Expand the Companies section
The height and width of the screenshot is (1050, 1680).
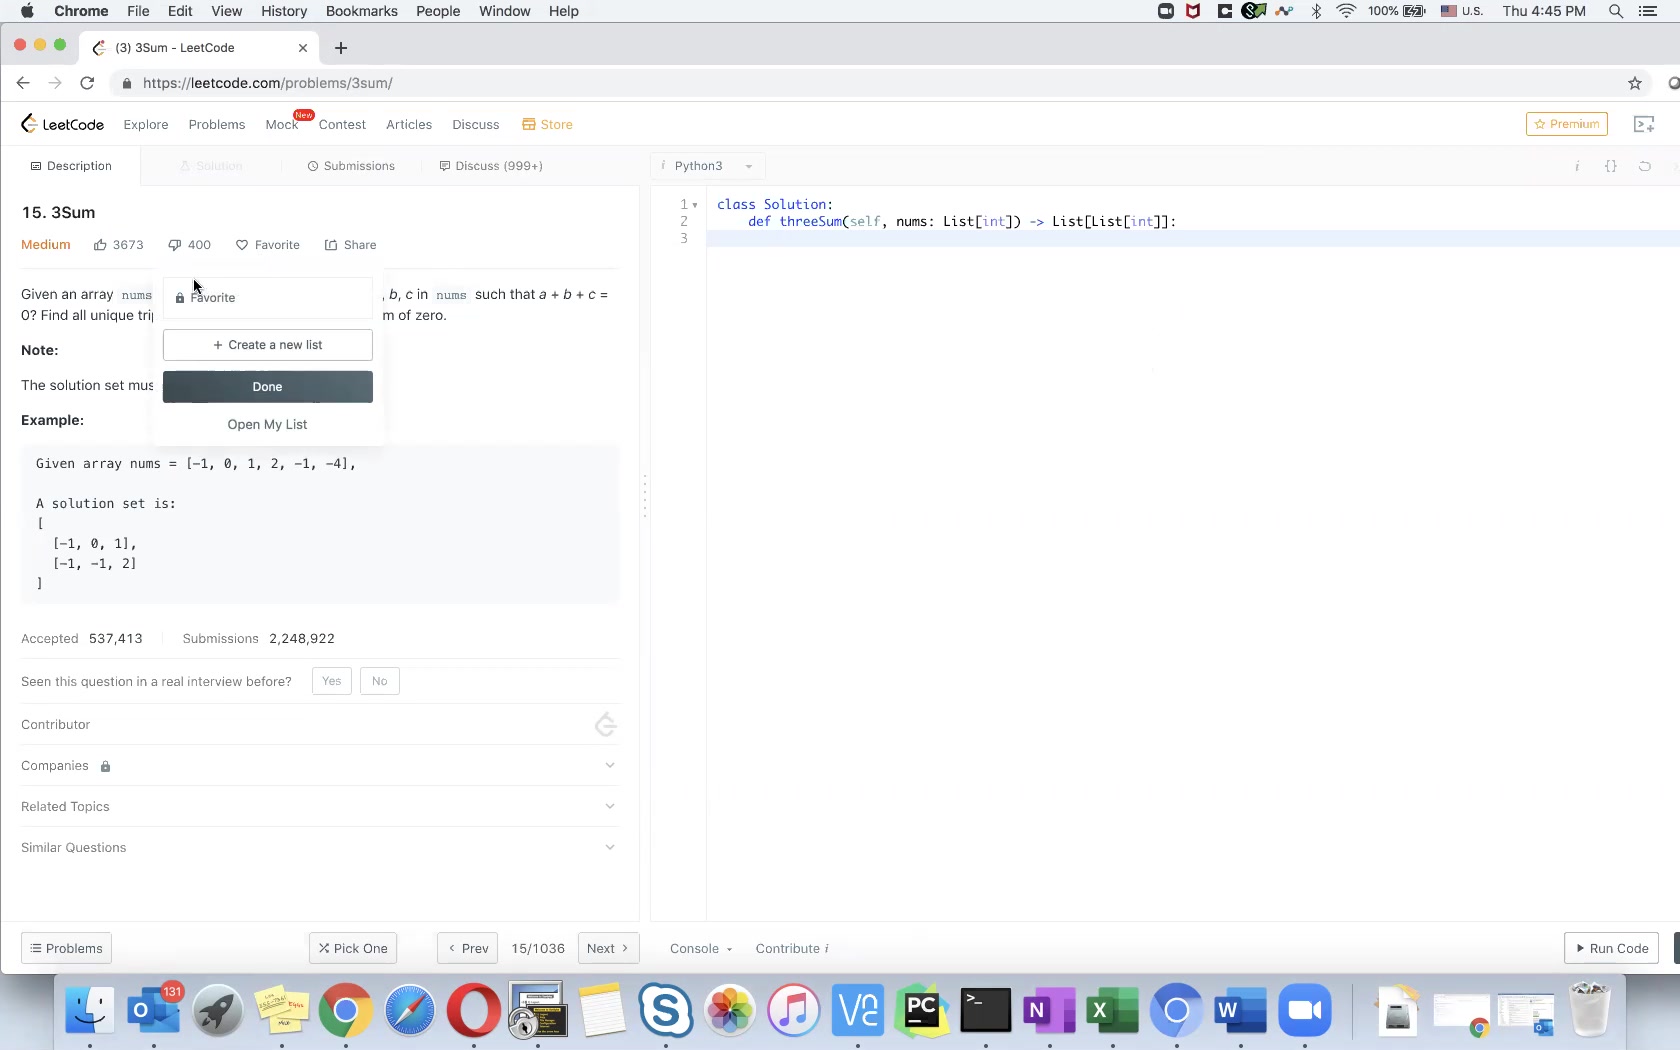tap(320, 766)
